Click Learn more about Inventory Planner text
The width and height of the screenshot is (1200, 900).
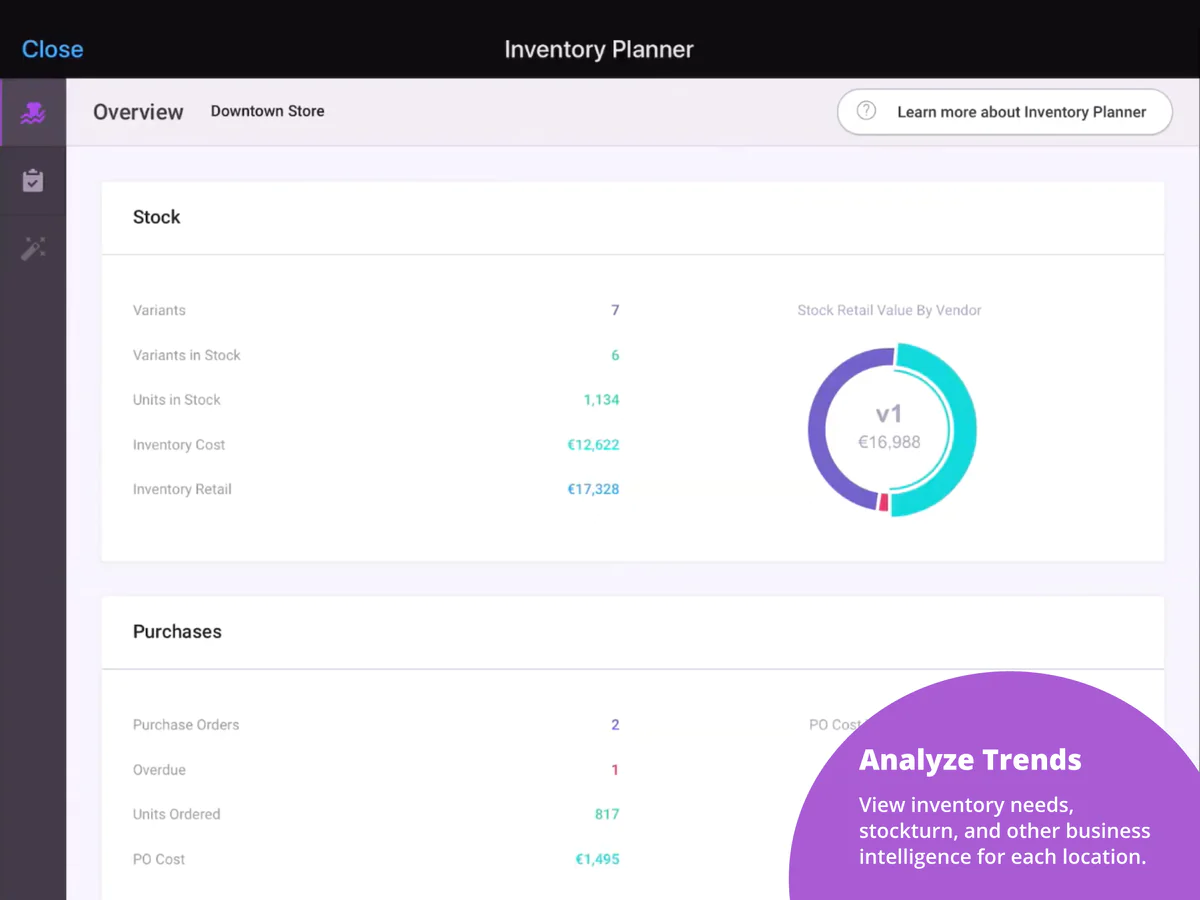(x=1021, y=112)
